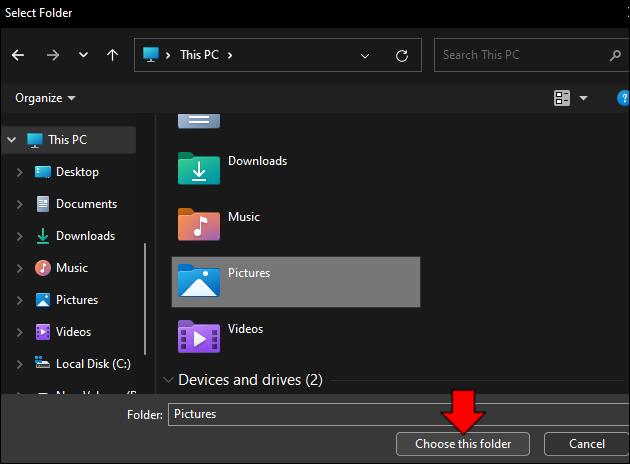Open the Organize menu
Viewport: 630px width, 464px height.
pyautogui.click(x=45, y=98)
